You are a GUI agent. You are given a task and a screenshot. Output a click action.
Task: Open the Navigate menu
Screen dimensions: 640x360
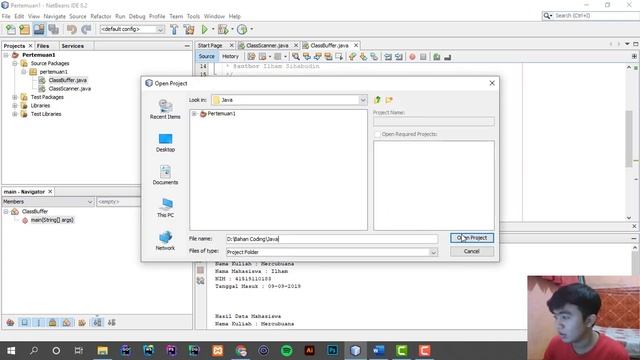click(54, 16)
